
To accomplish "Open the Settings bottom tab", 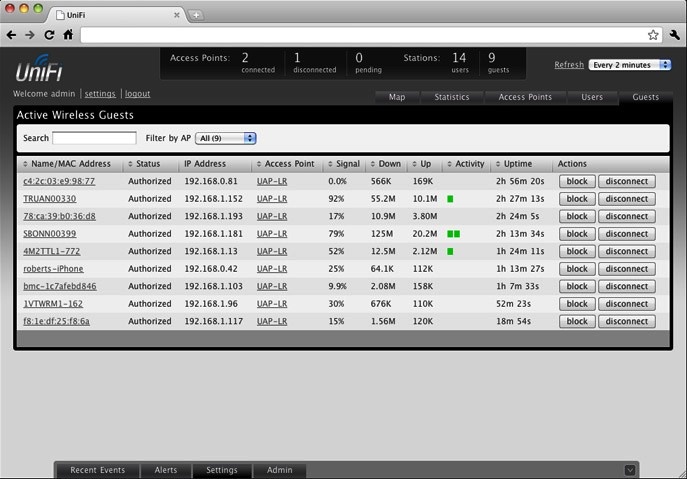I will point(222,470).
